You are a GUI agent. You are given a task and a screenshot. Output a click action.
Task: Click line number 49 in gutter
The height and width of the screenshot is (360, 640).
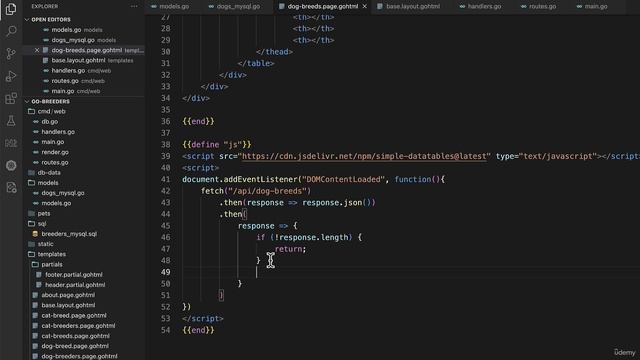point(165,272)
